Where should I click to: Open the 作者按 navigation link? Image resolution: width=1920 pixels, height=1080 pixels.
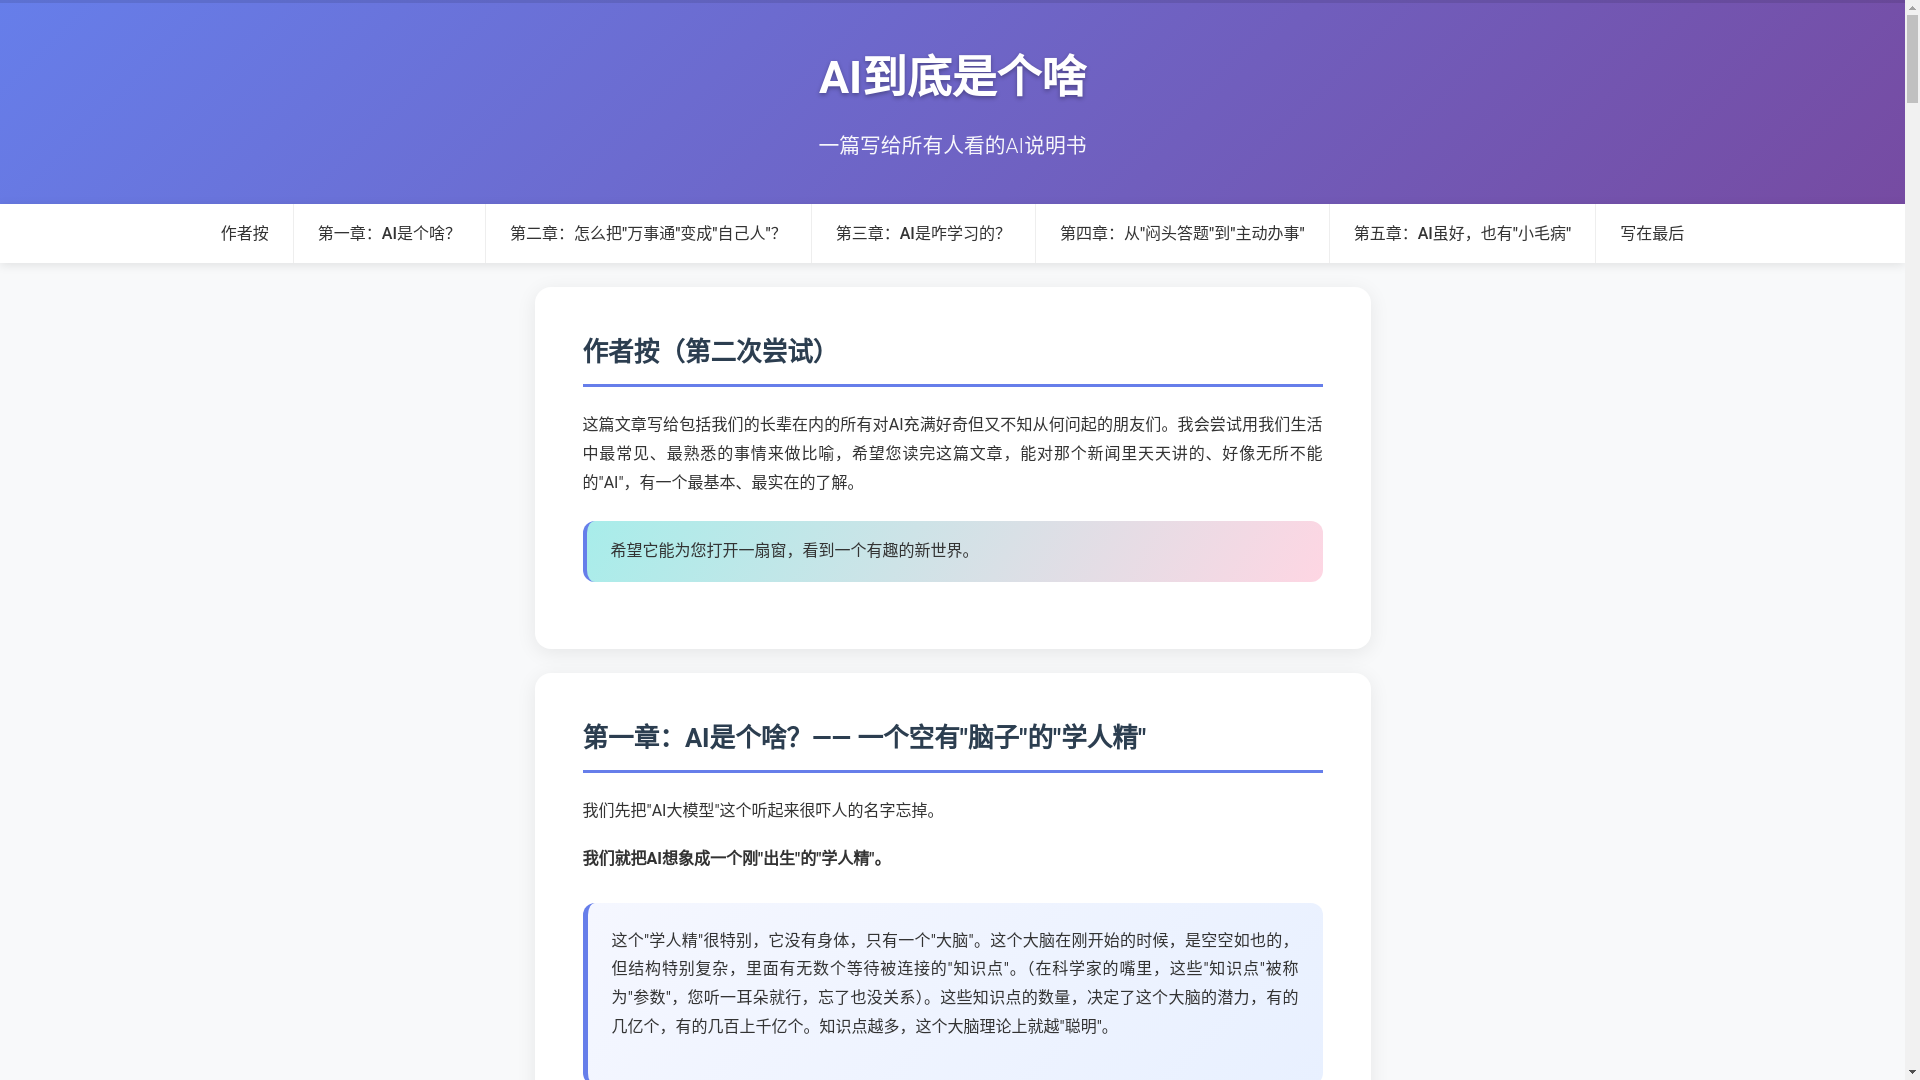(x=245, y=234)
